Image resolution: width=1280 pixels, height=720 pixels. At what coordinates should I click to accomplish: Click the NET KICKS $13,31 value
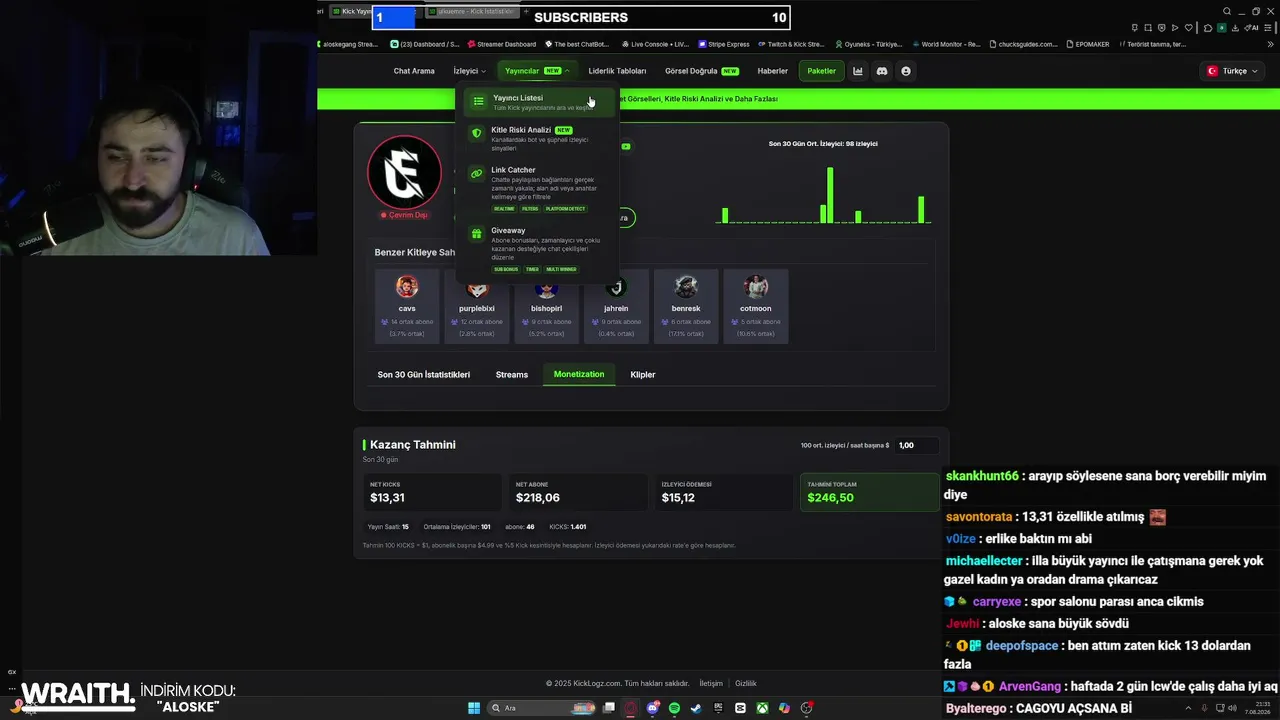(387, 498)
